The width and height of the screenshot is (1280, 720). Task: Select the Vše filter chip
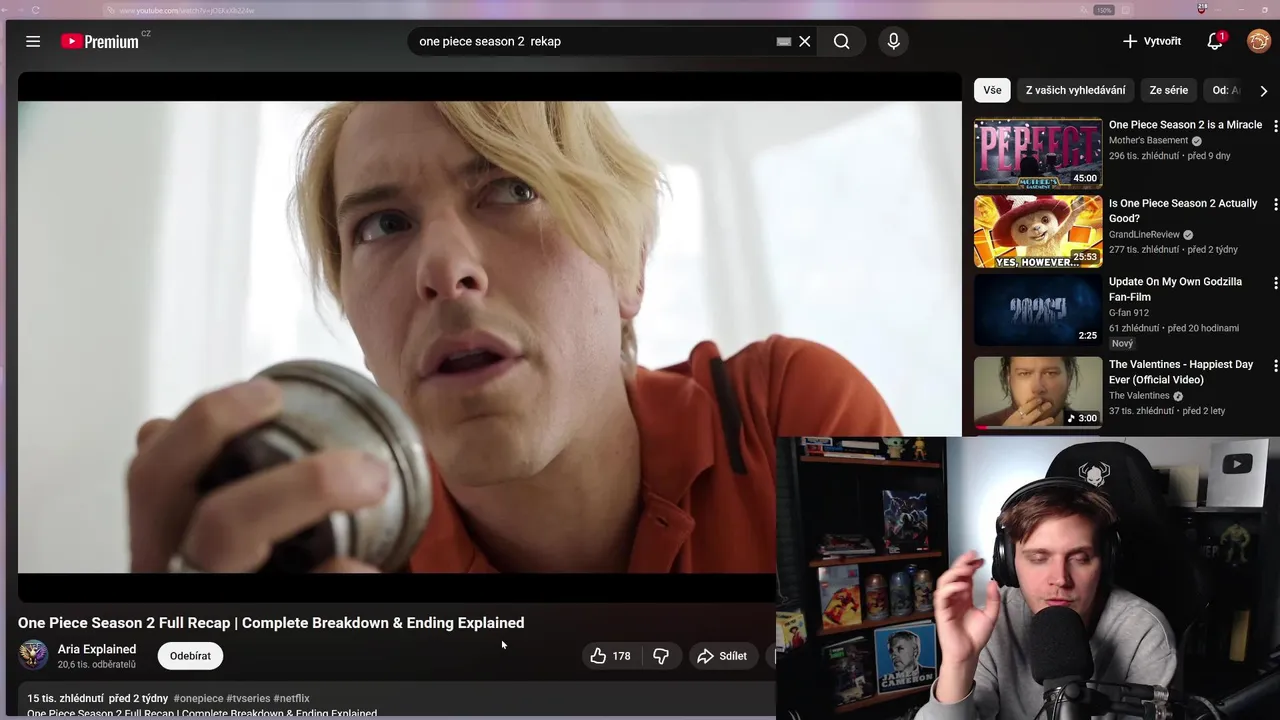[x=992, y=90]
